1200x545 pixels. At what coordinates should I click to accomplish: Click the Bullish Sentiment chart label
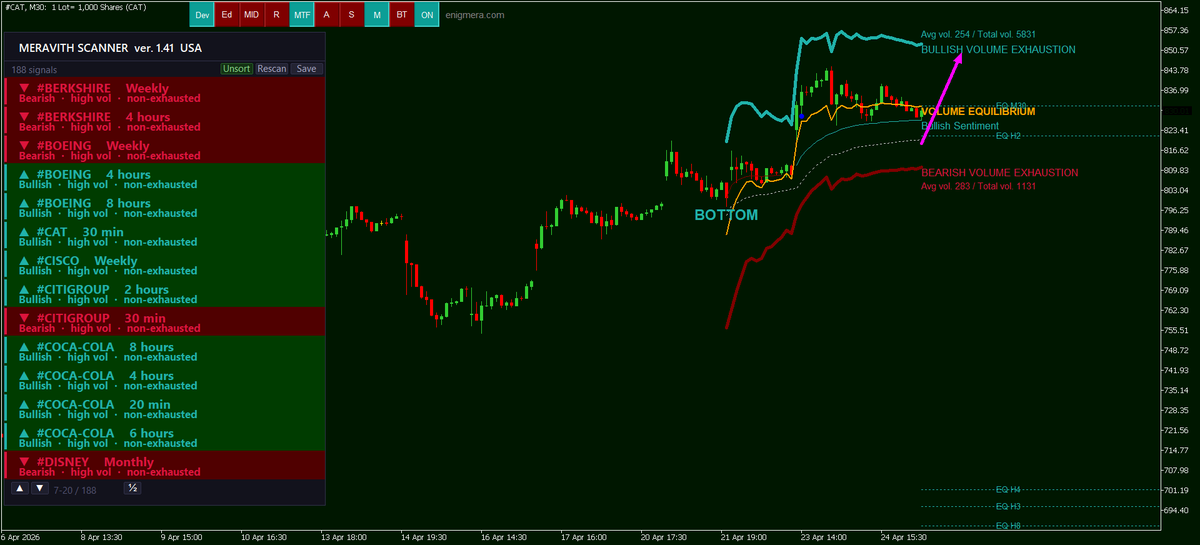(959, 126)
